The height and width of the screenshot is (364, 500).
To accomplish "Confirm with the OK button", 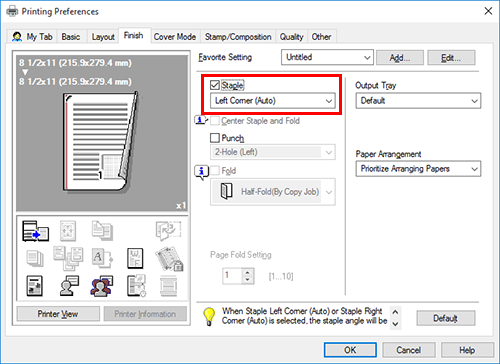I will [350, 350].
